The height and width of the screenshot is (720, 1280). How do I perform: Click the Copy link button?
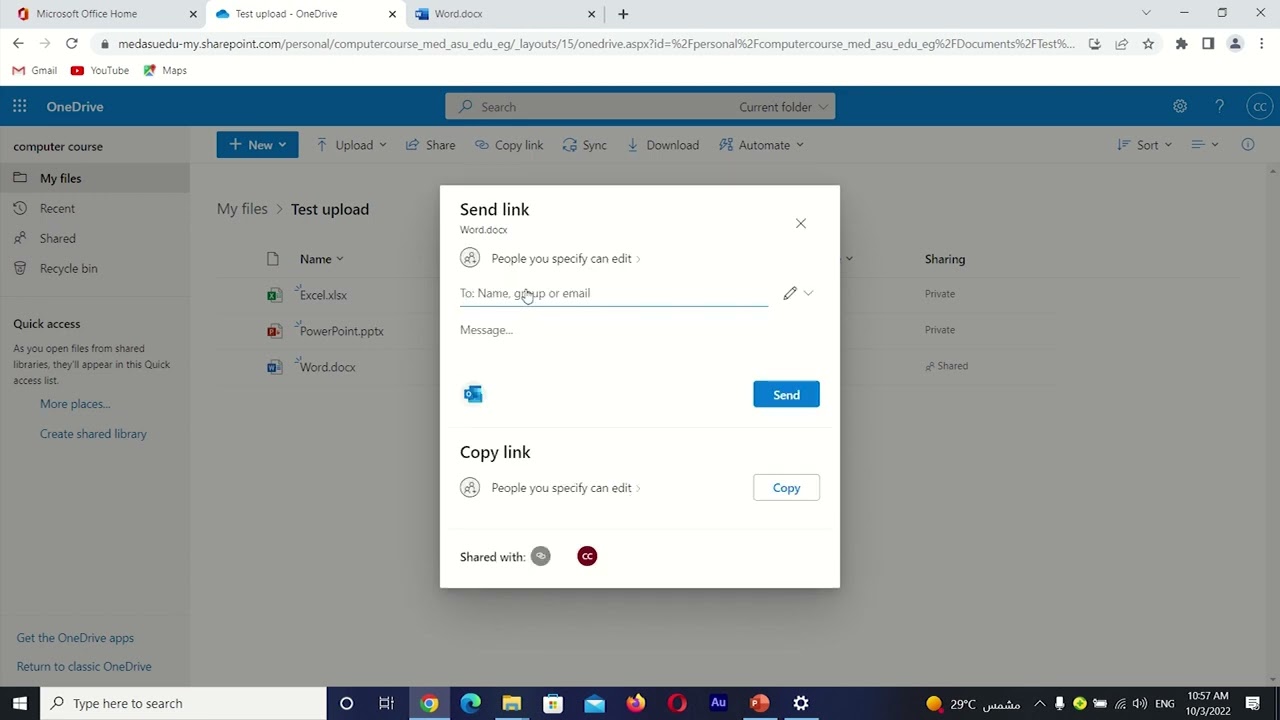tap(786, 488)
